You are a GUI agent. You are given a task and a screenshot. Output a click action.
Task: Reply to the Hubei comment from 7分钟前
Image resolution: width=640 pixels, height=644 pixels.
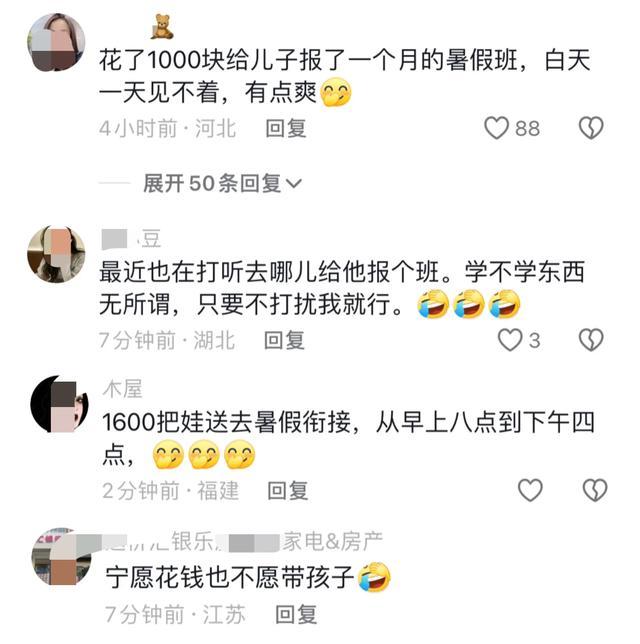[x=284, y=340]
